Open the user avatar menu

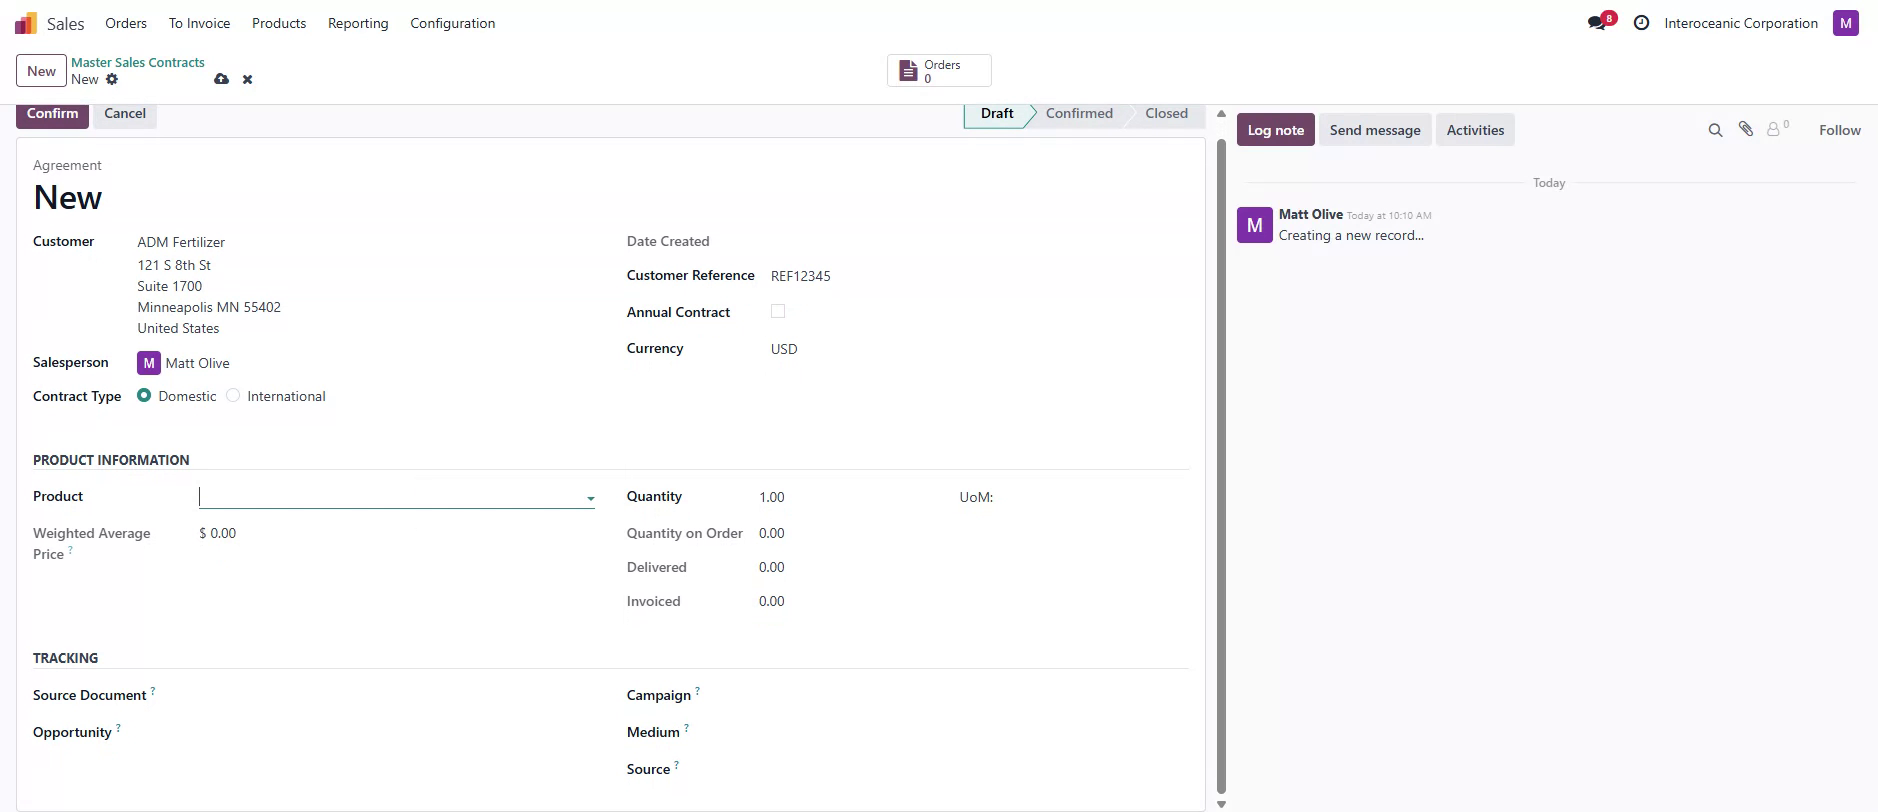coord(1845,23)
